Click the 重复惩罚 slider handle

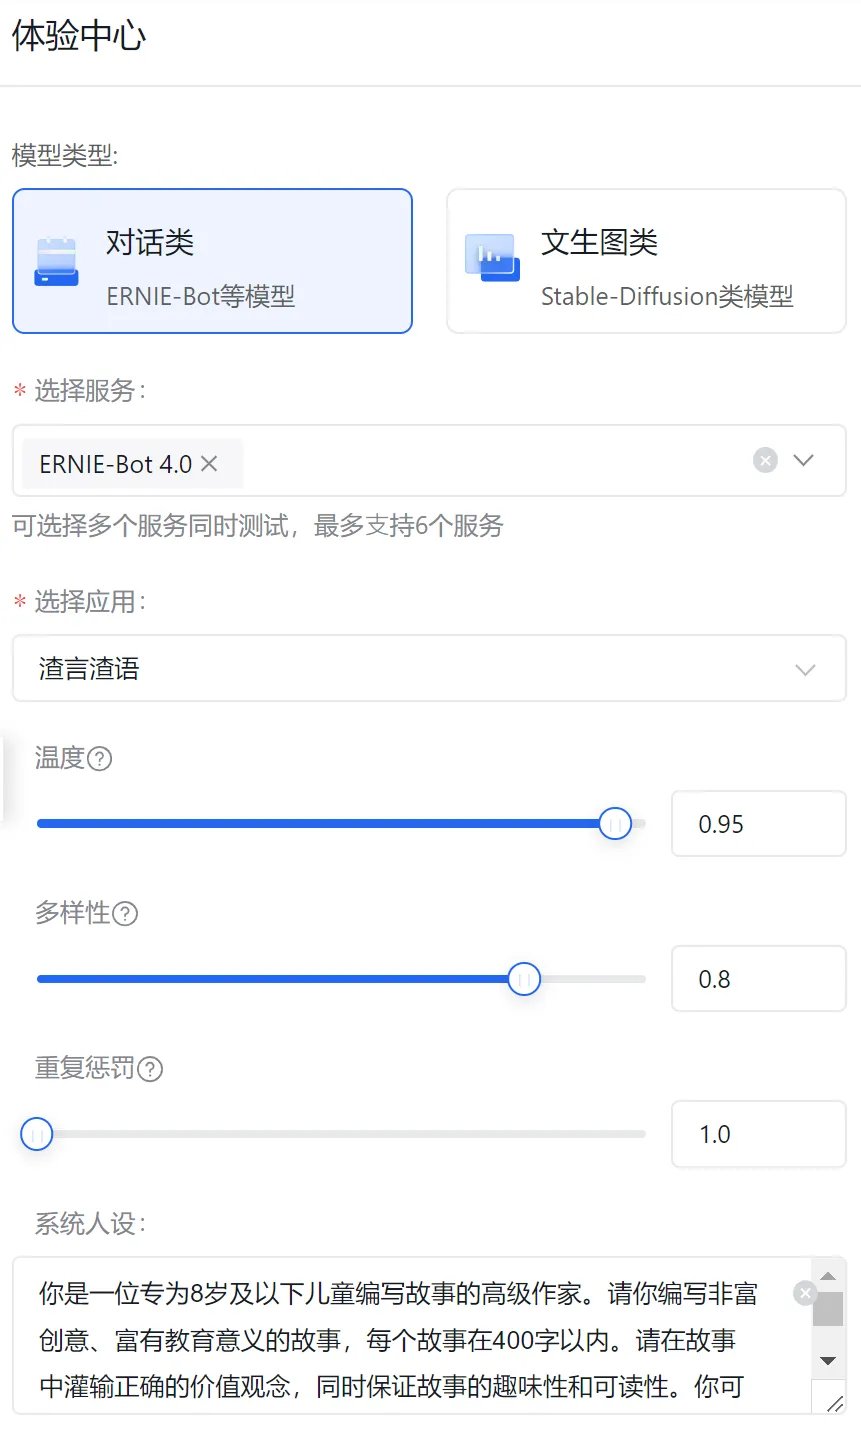coord(37,1134)
